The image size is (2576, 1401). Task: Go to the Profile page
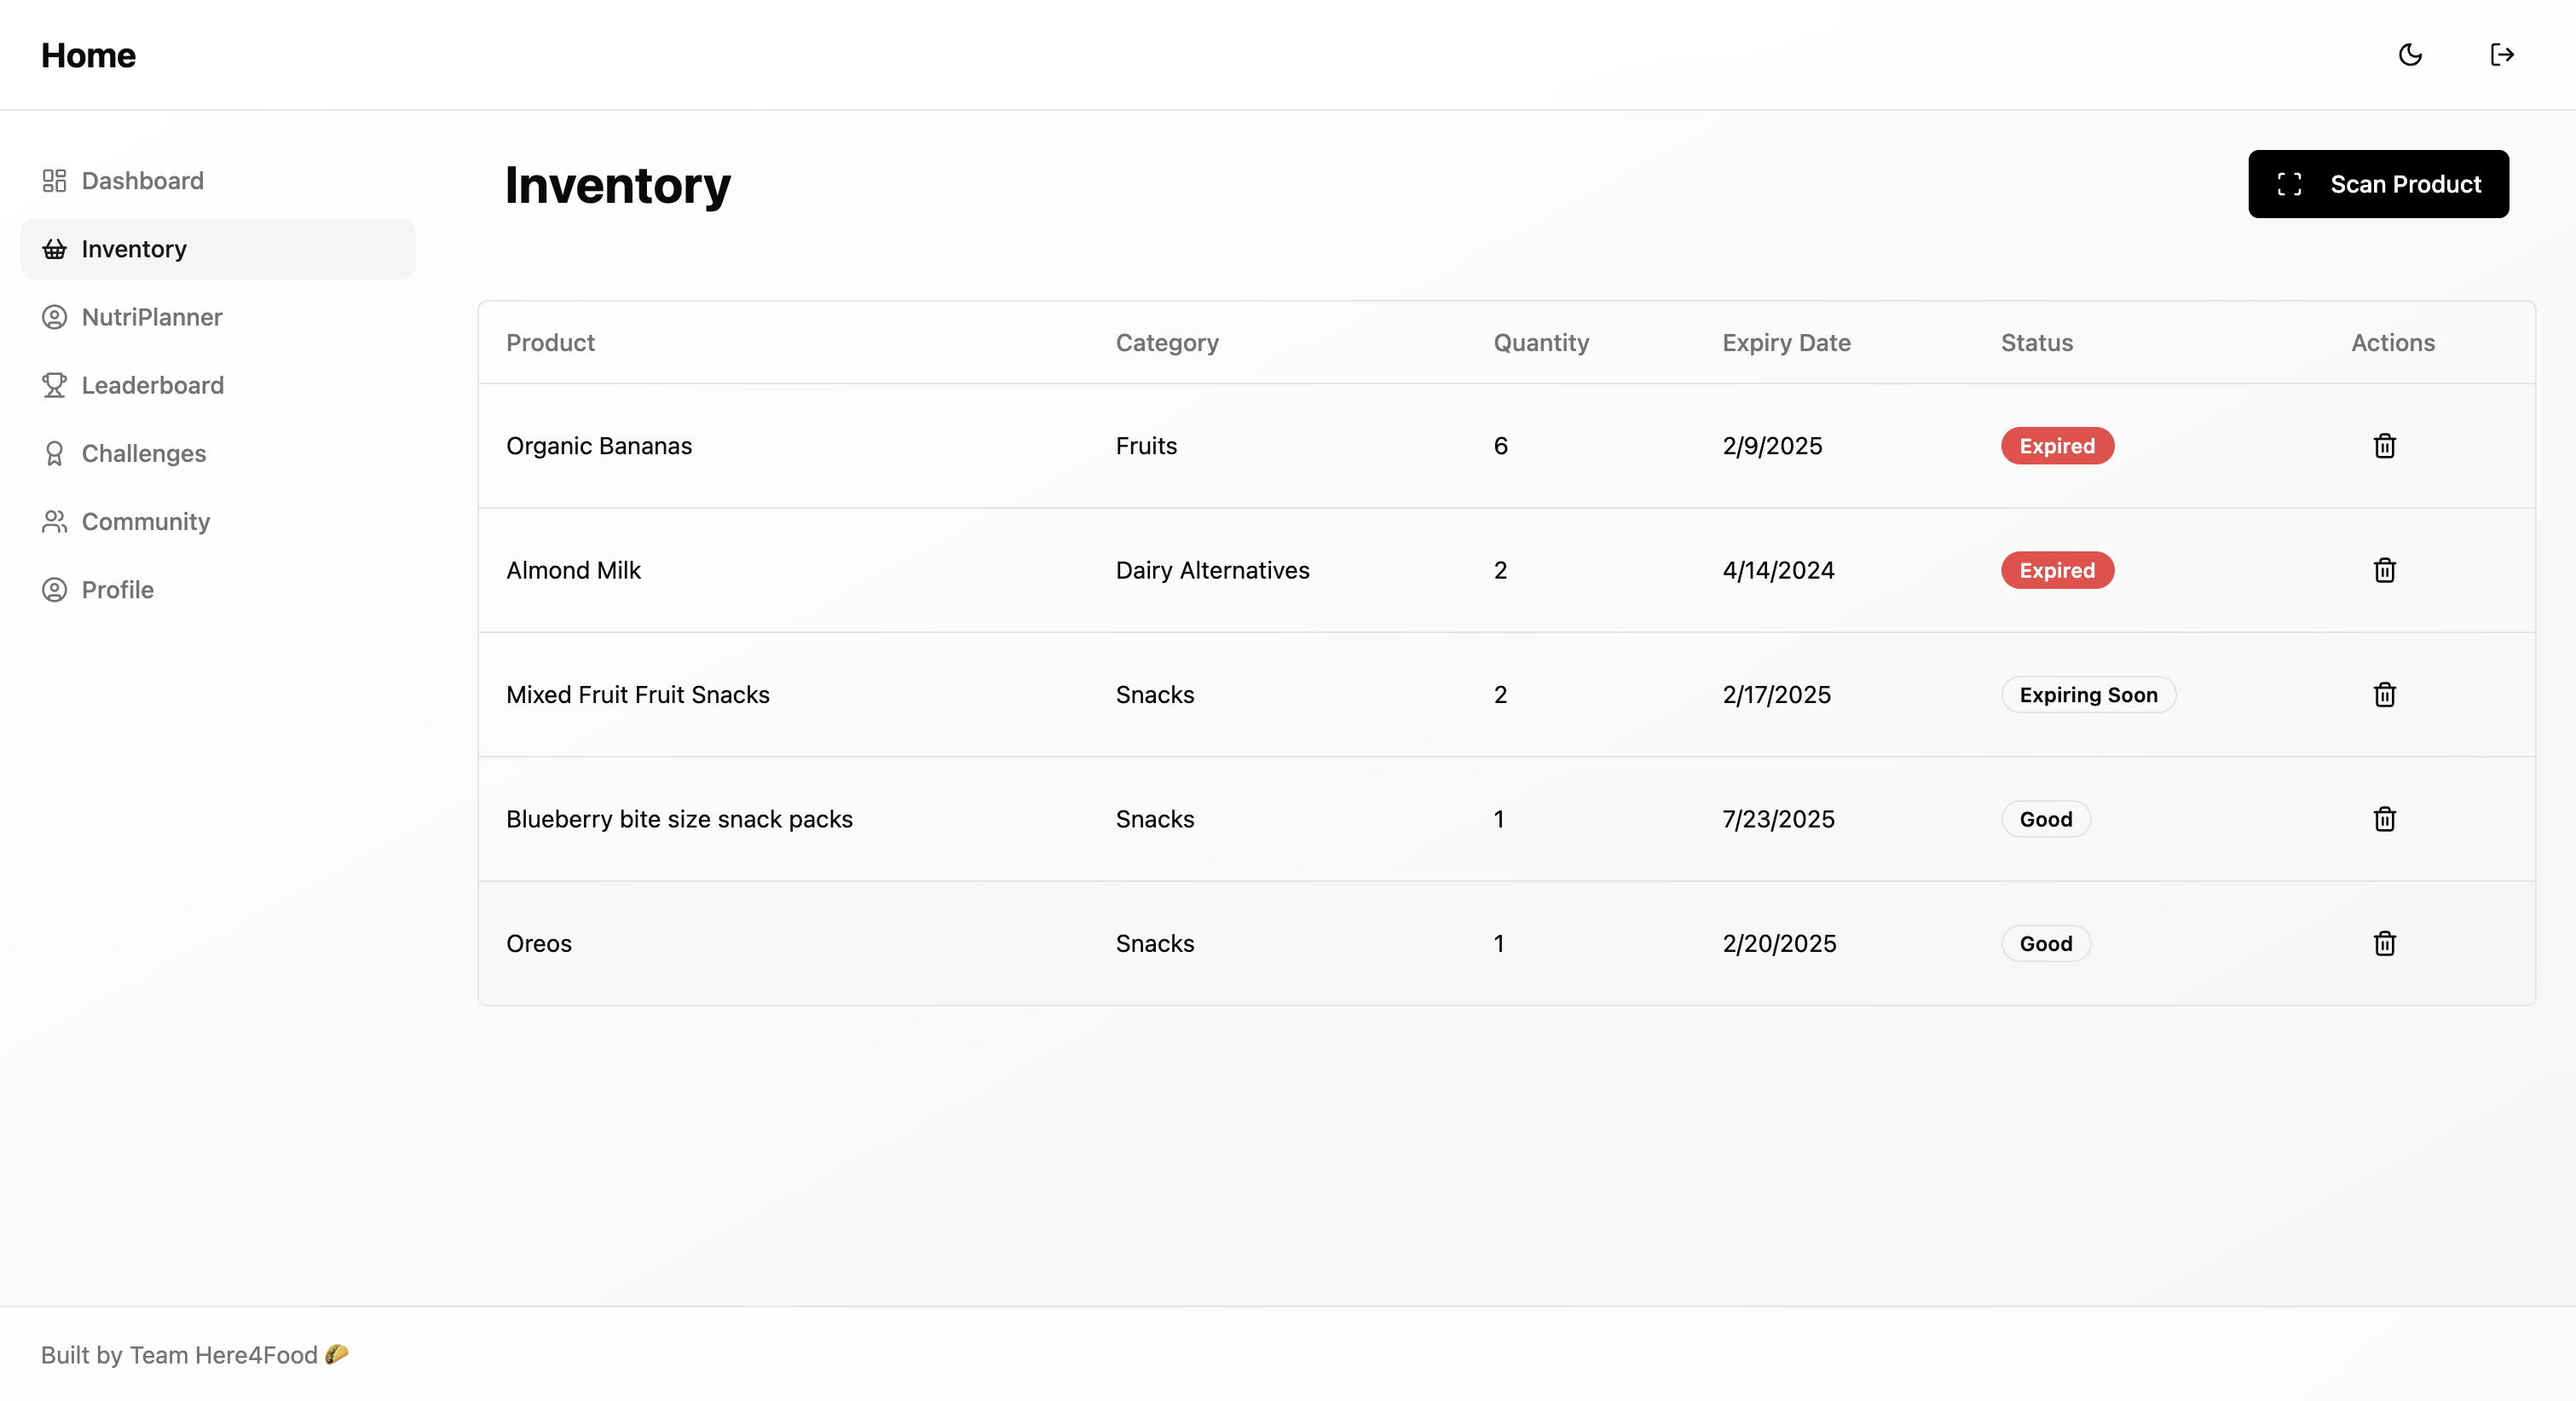click(117, 590)
